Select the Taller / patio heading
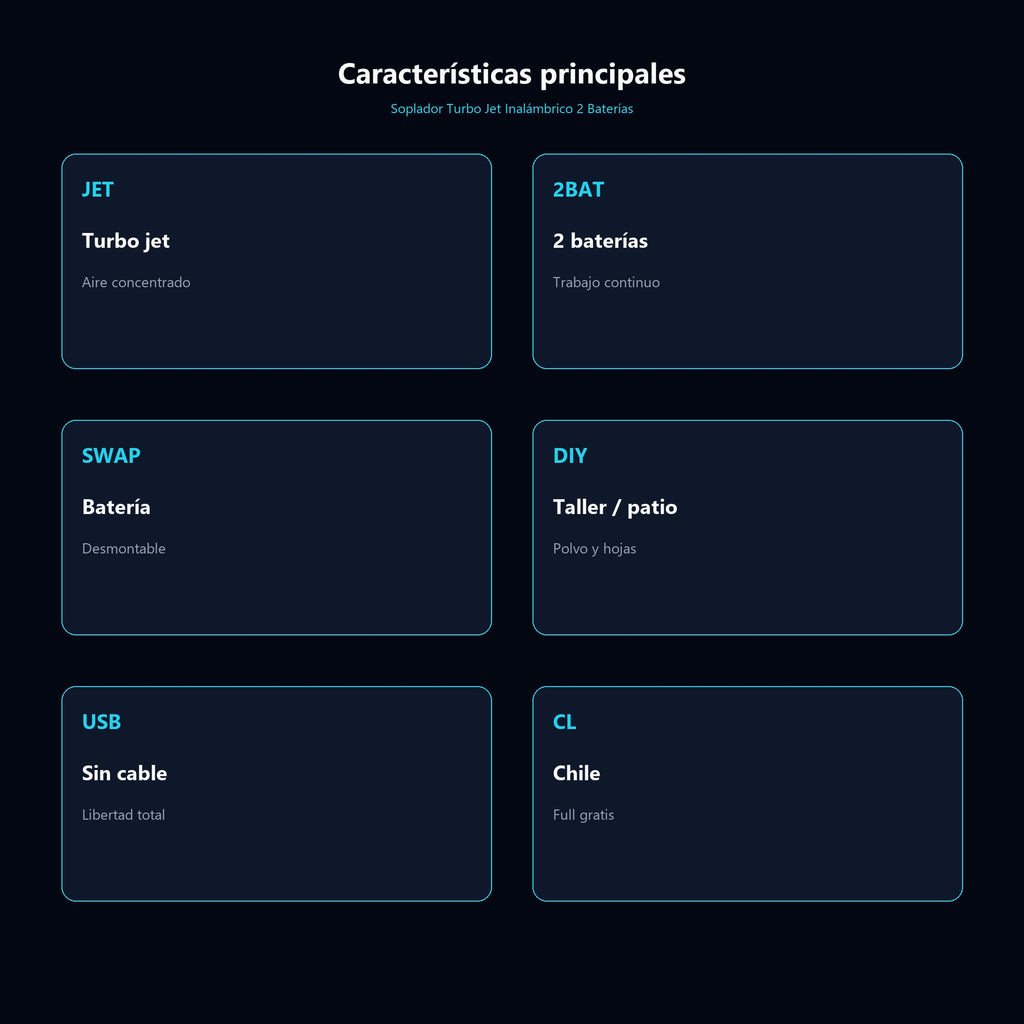1024x1024 pixels. pyautogui.click(x=615, y=507)
